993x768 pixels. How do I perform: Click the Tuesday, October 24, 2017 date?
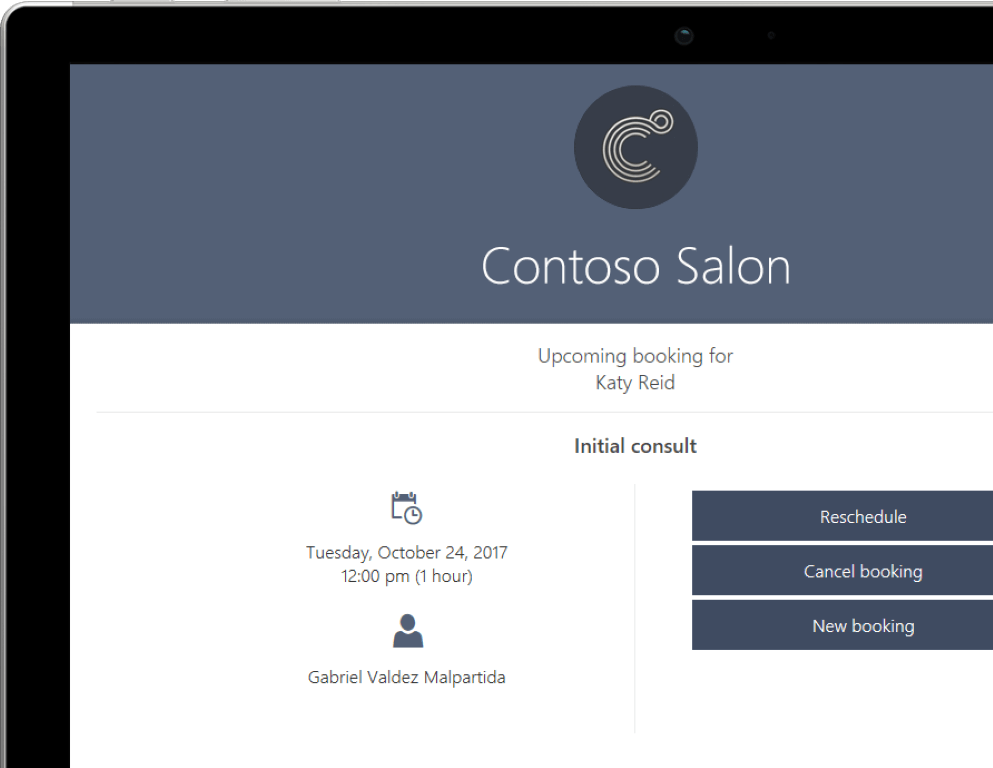[407, 552]
